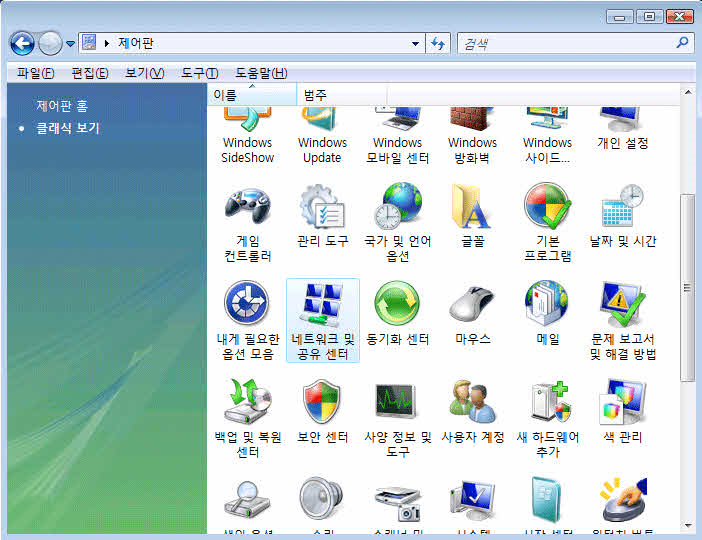Image resolution: width=702 pixels, height=540 pixels.
Task: Open the 편집(E) menu
Action: click(x=90, y=73)
